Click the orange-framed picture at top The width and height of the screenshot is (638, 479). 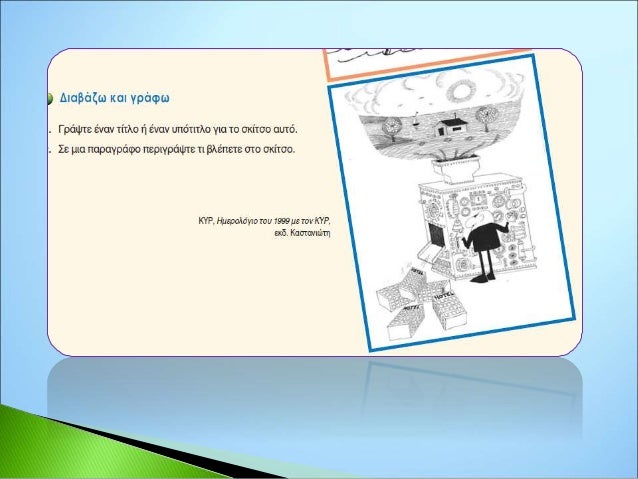click(x=427, y=63)
